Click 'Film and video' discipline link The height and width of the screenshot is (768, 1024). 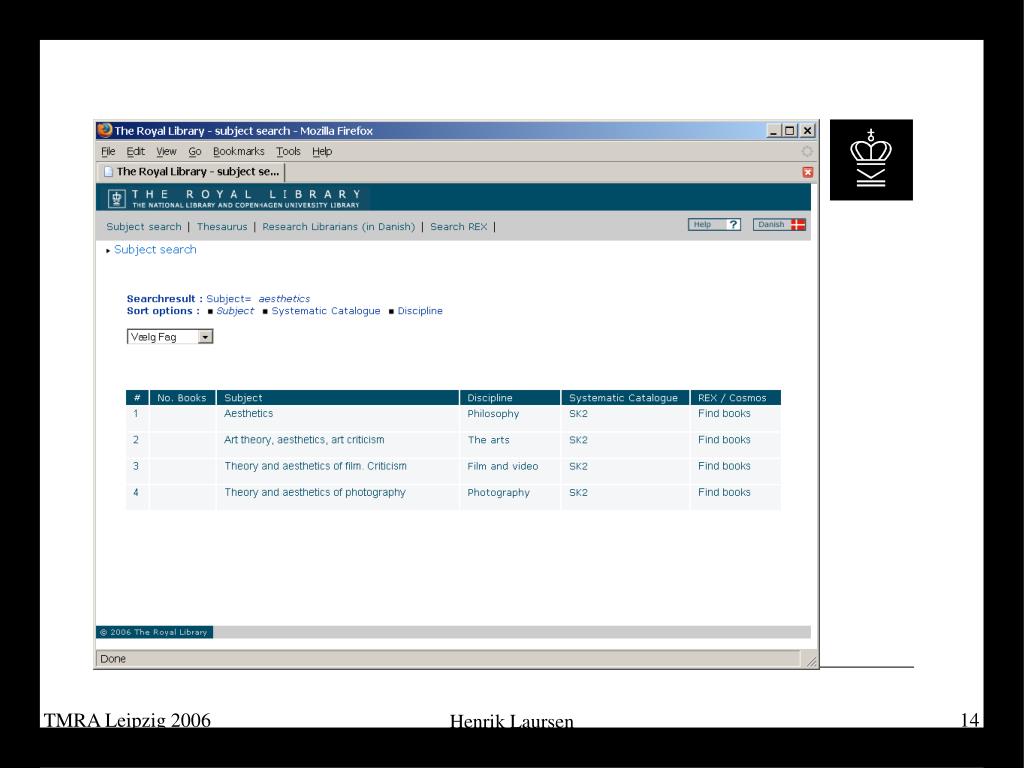pyautogui.click(x=502, y=466)
